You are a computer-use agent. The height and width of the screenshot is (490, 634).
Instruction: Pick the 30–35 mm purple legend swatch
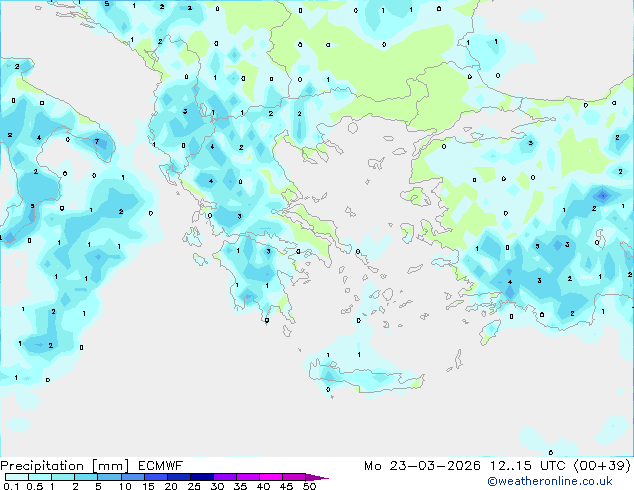225,477
